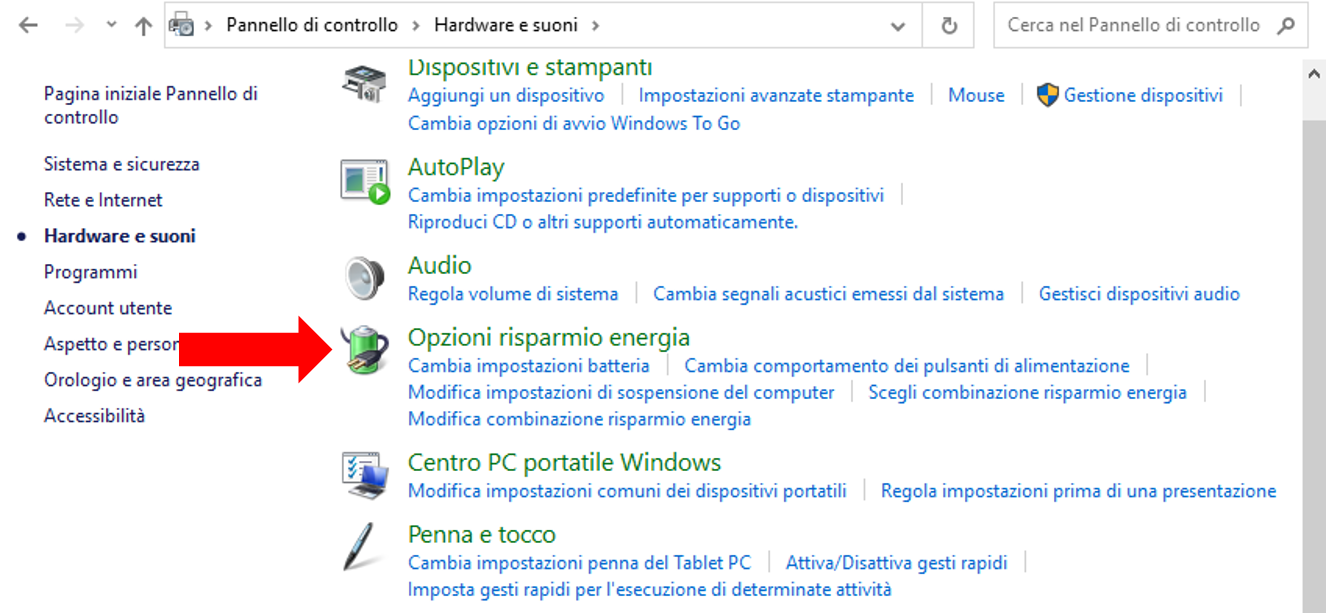Select Sistema e sicurezza in the sidebar
The image size is (1326, 613).
[x=122, y=164]
